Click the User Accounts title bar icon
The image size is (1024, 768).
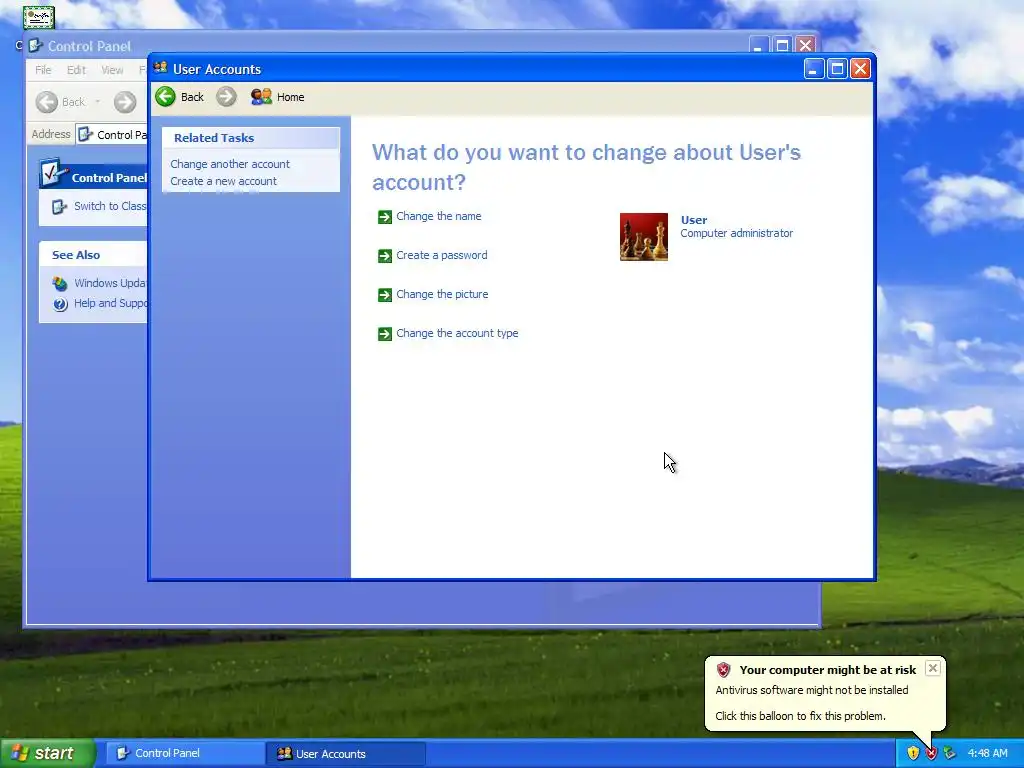161,68
